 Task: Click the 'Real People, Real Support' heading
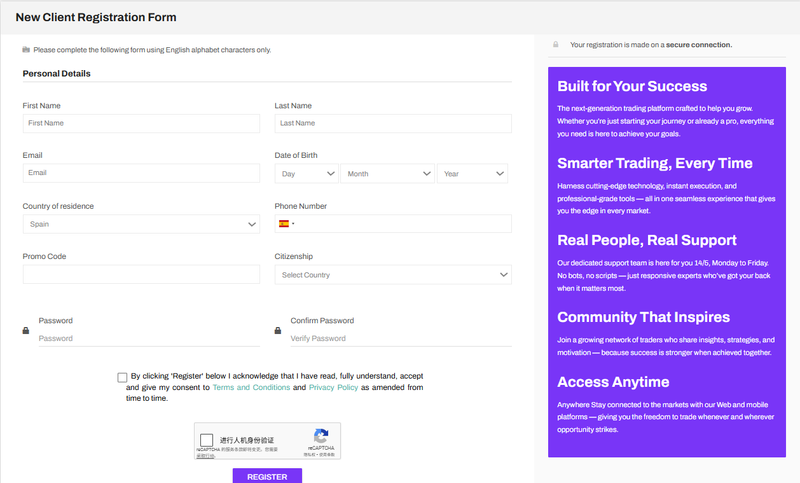pos(646,240)
